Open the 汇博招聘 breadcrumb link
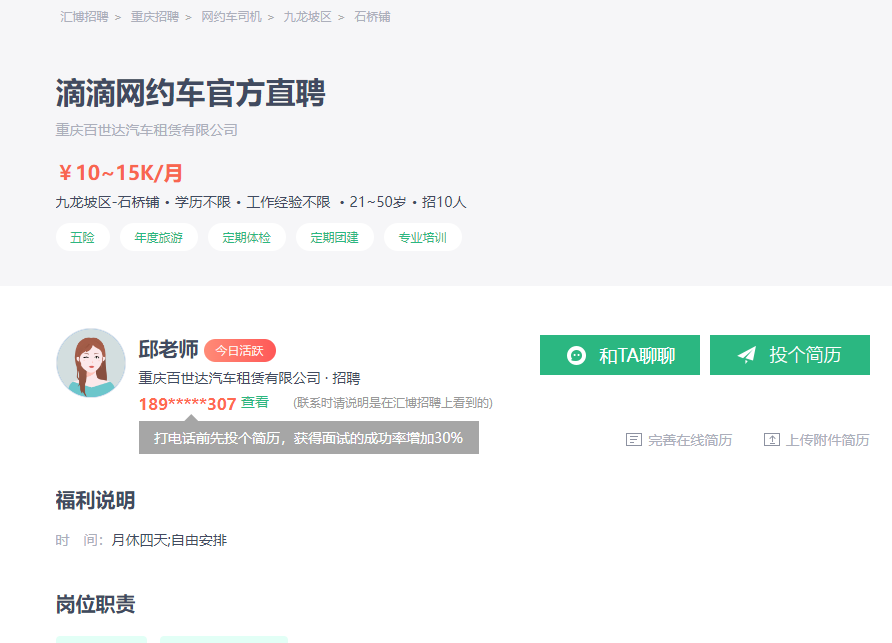The height and width of the screenshot is (643, 892). (84, 17)
